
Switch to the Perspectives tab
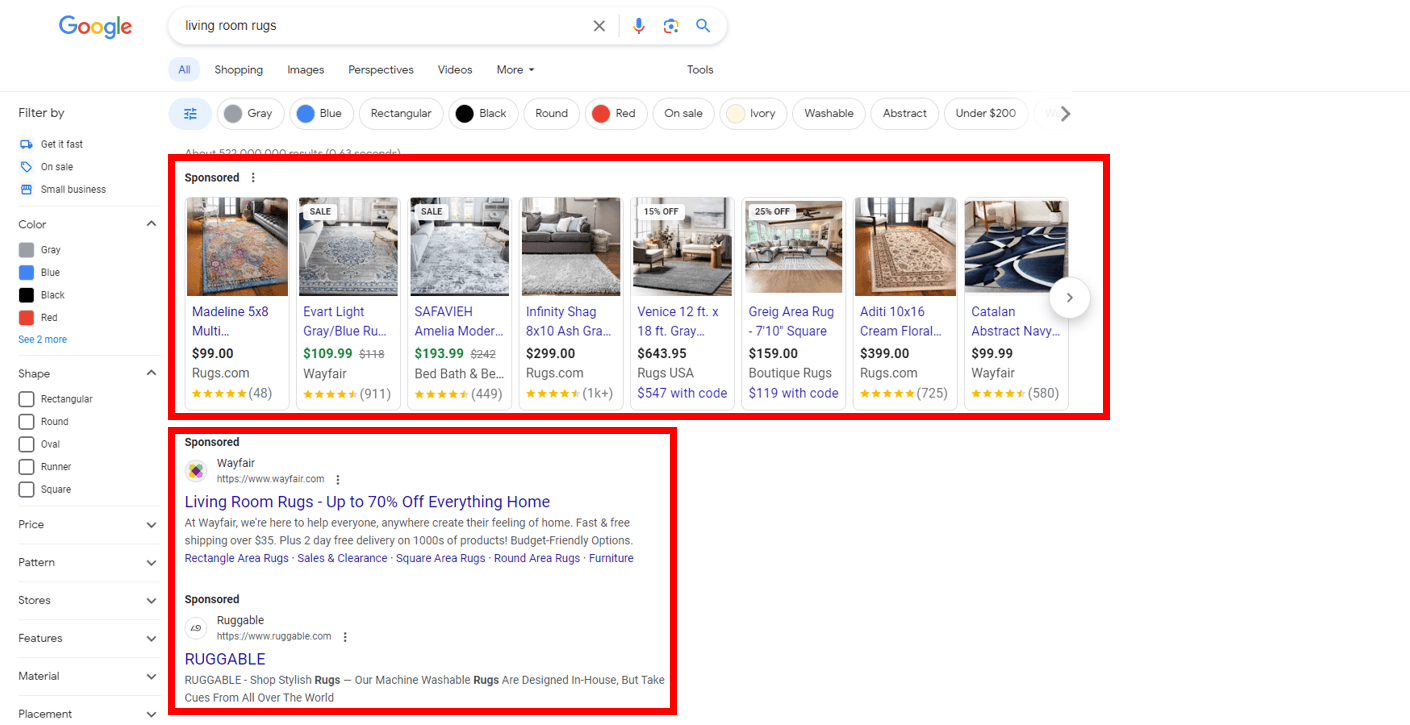click(x=381, y=70)
